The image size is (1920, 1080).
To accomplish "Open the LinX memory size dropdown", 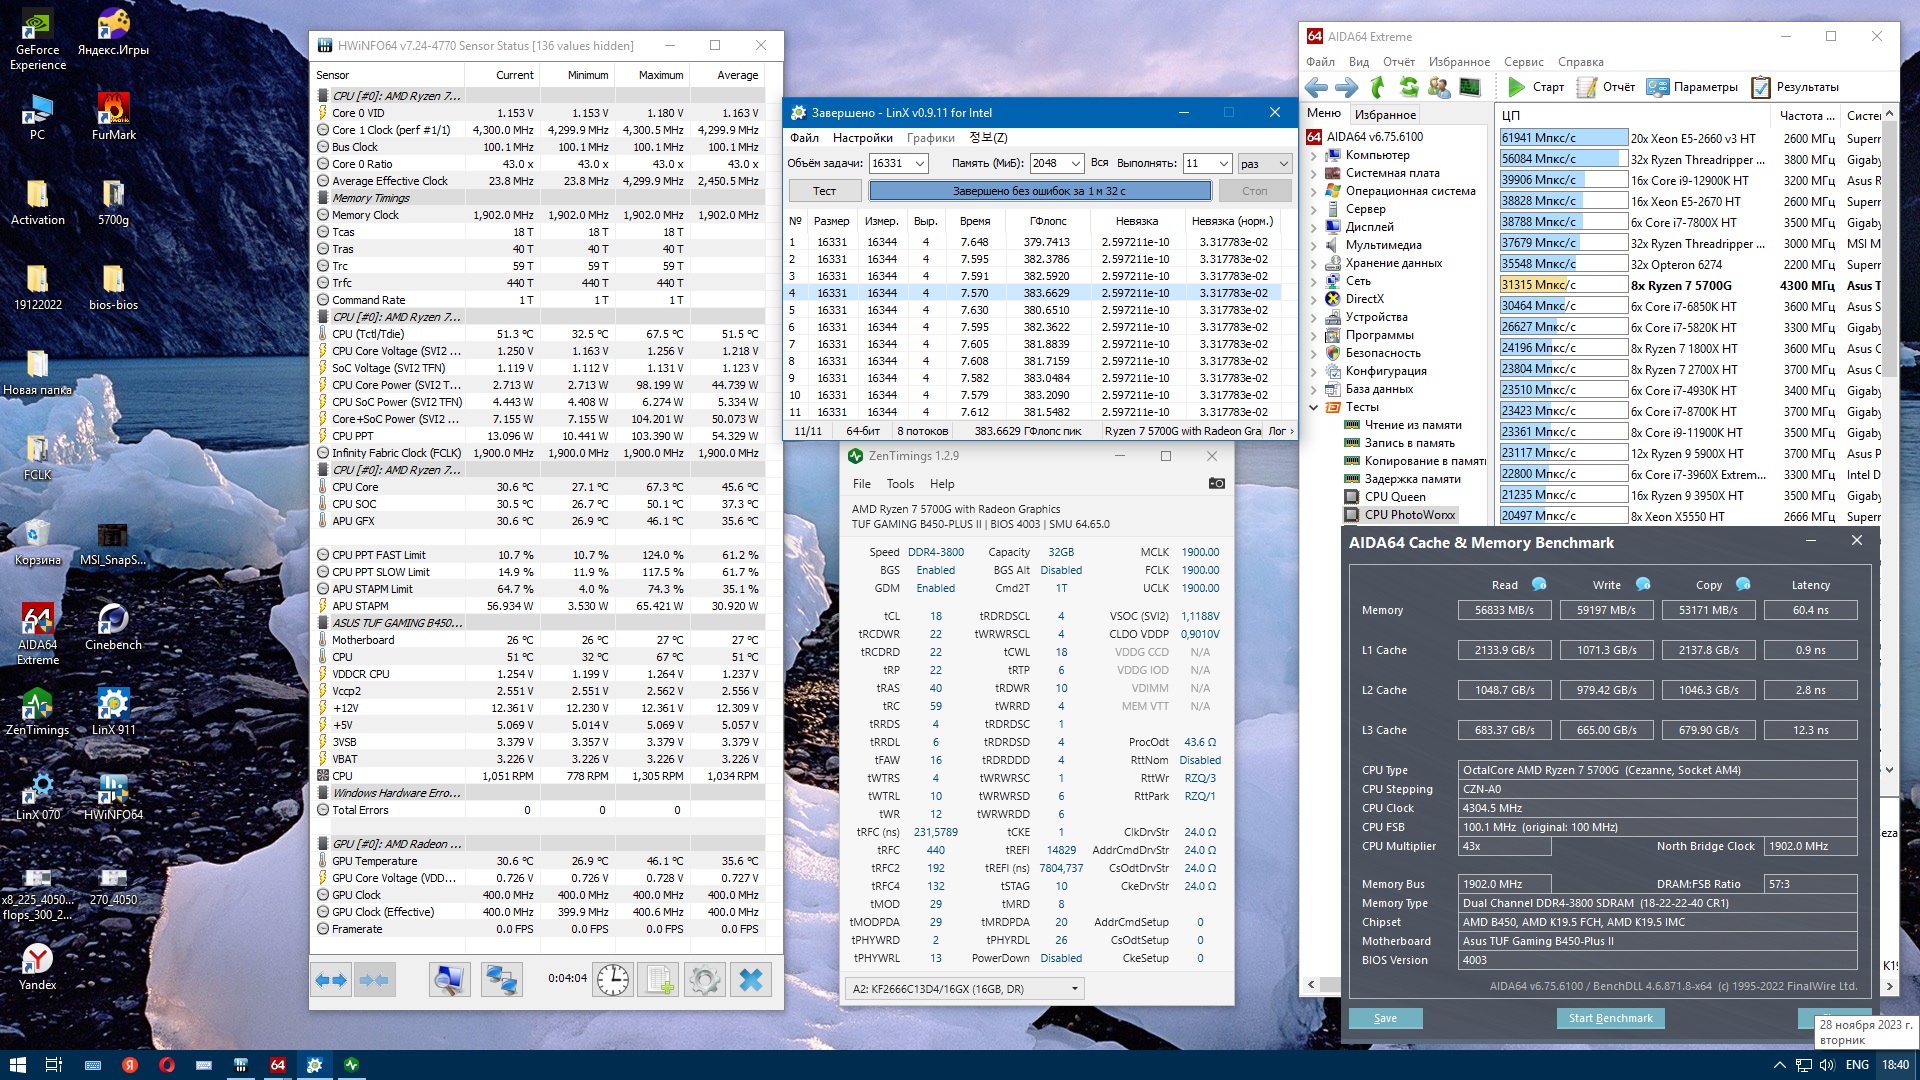I will 1075,163.
